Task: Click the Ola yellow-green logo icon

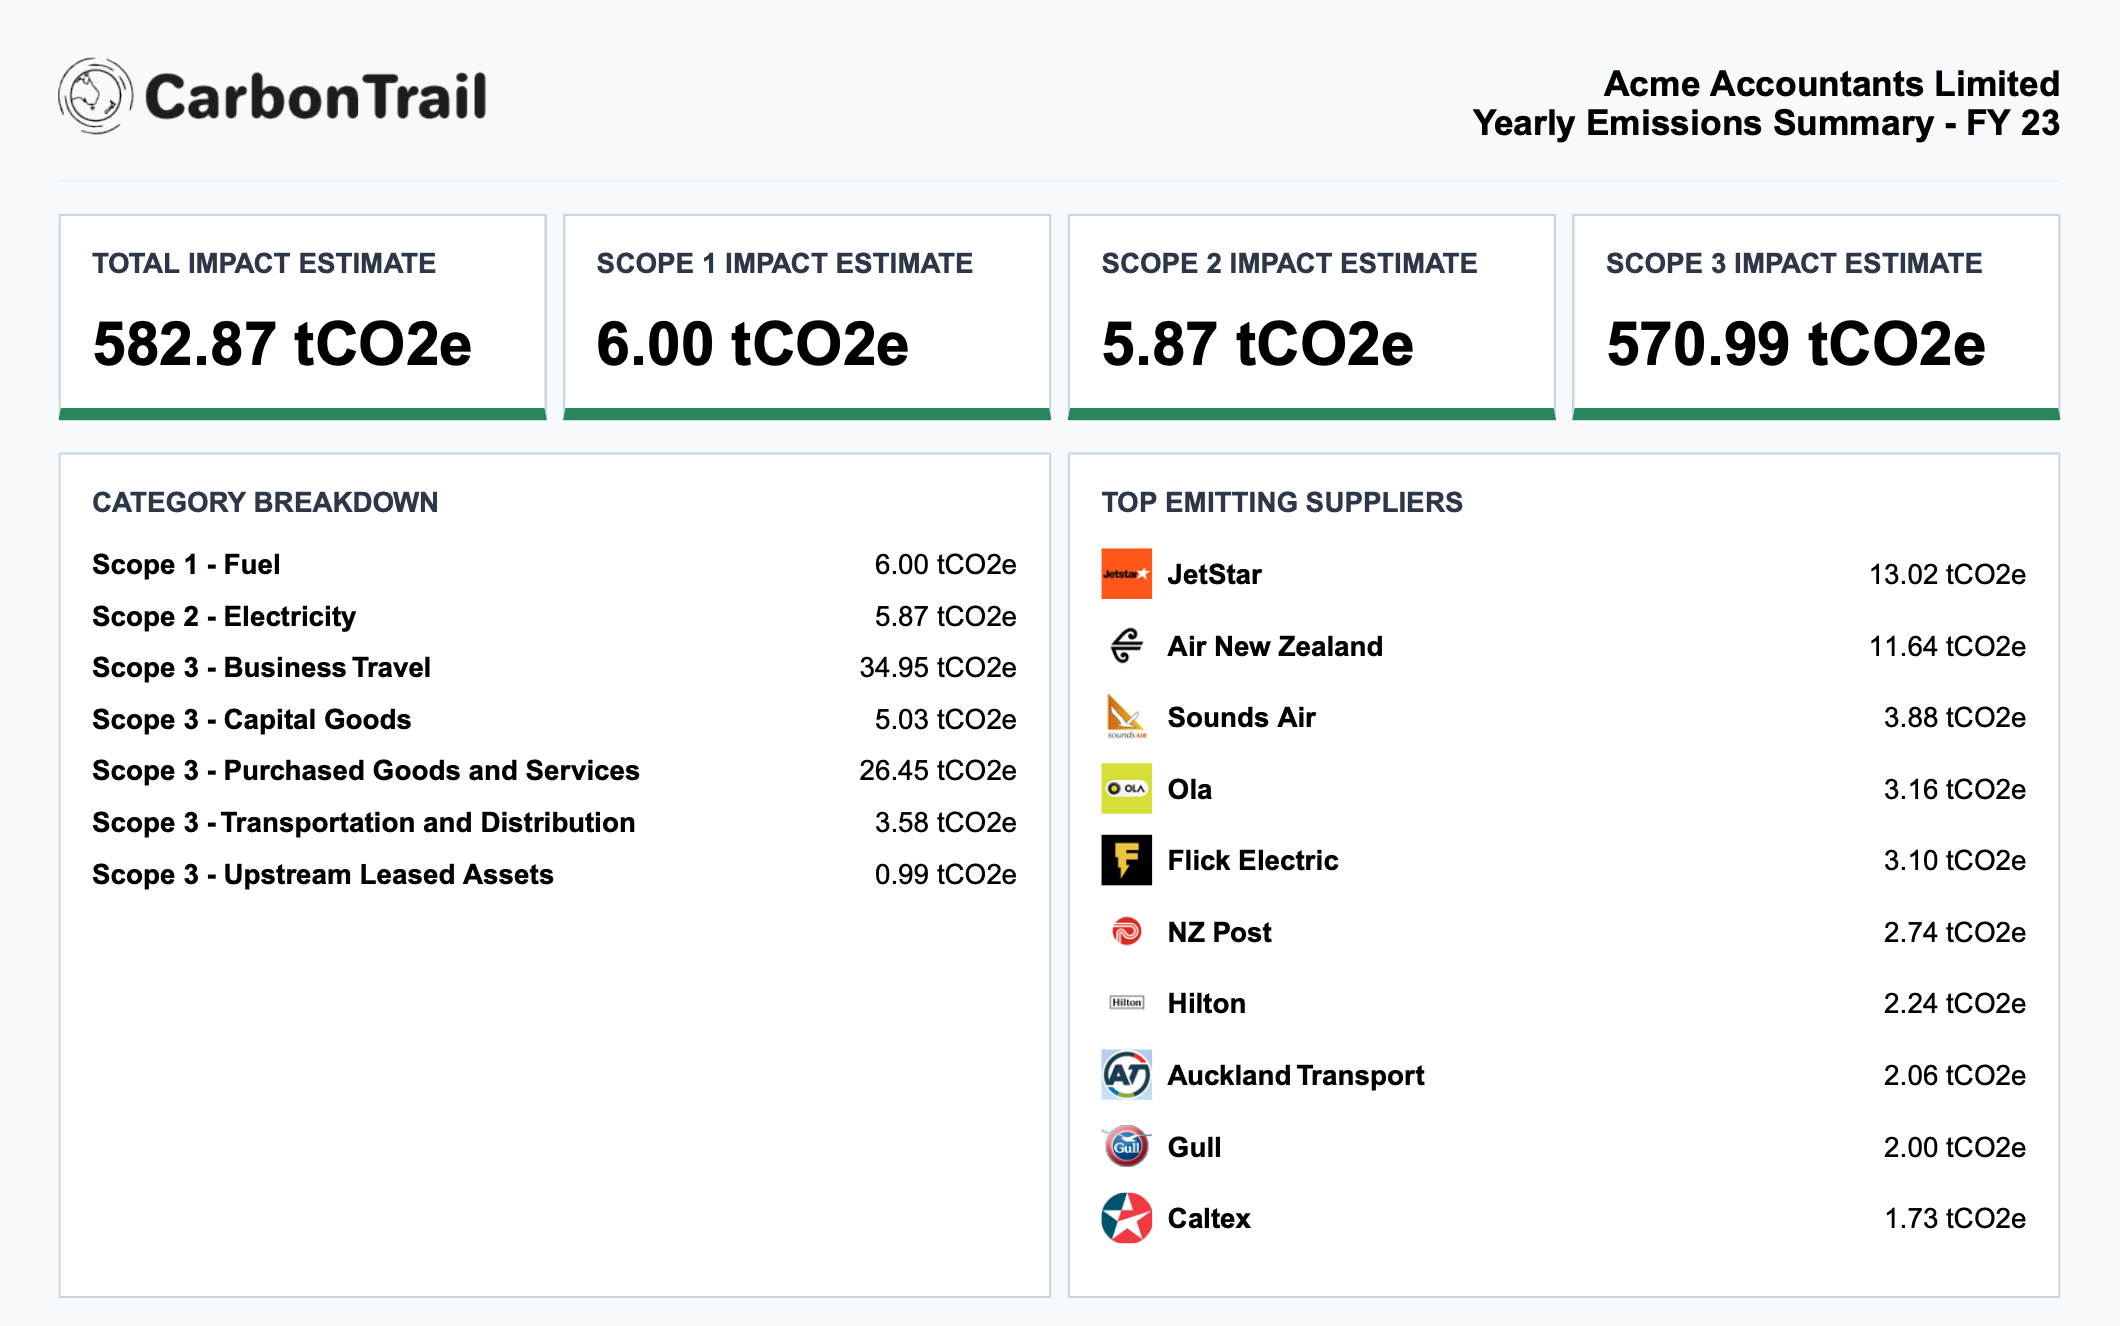Action: [1126, 789]
